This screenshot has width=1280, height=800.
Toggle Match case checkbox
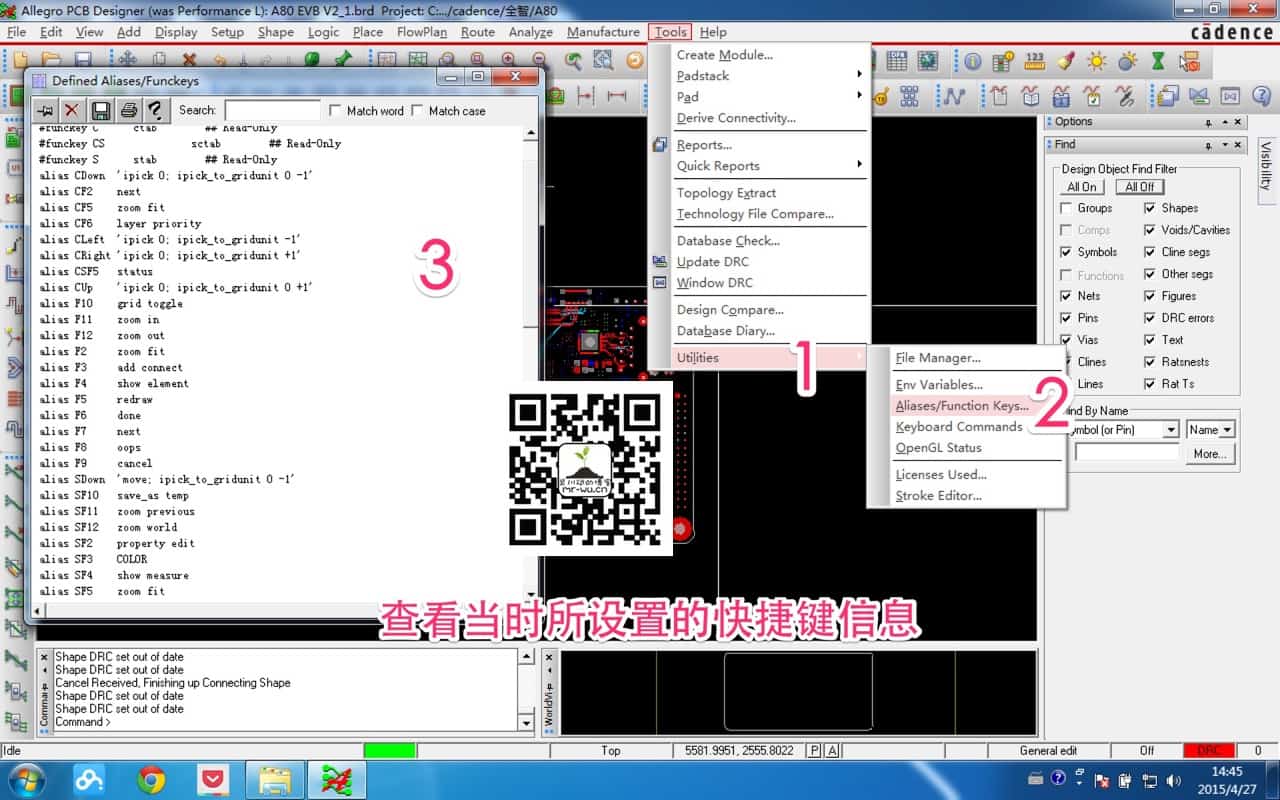point(417,111)
